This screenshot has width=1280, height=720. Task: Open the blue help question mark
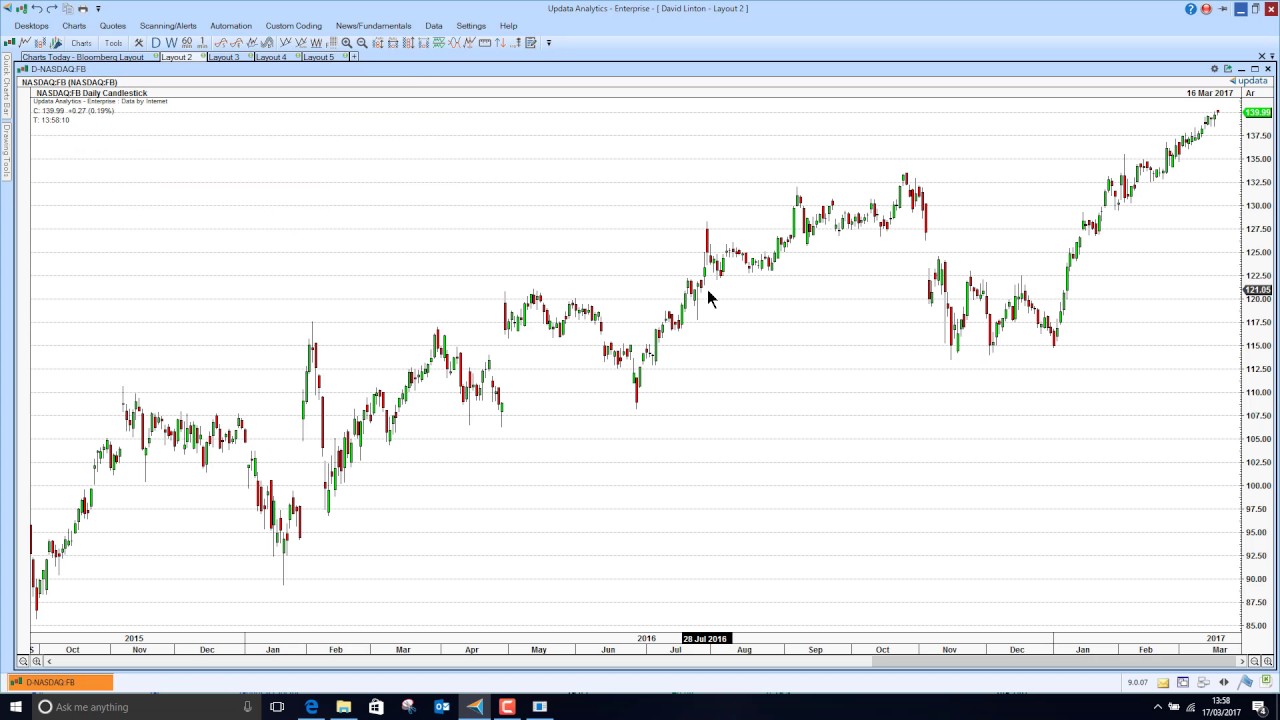click(x=1191, y=9)
